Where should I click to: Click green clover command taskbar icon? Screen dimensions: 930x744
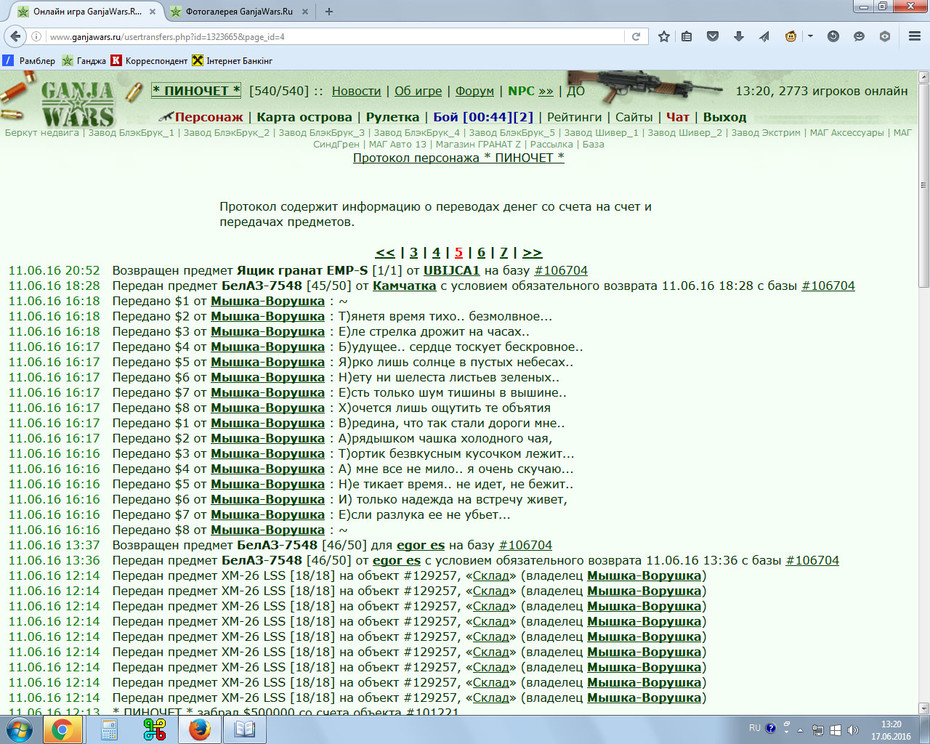[154, 730]
